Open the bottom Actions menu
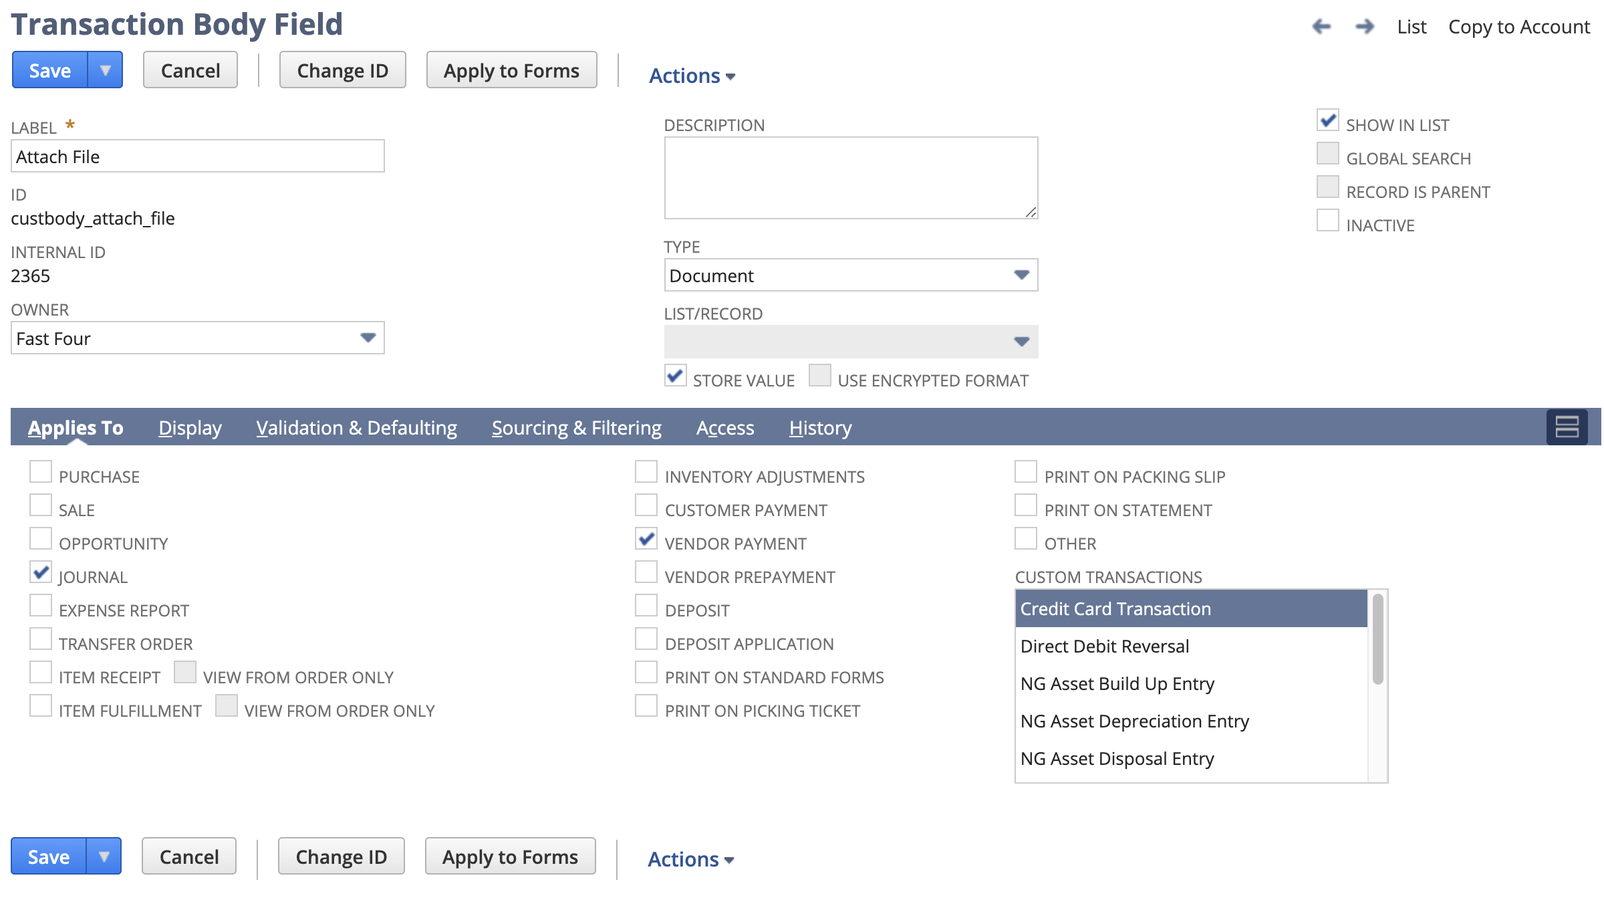This screenshot has height=916, width=1604. [x=691, y=859]
